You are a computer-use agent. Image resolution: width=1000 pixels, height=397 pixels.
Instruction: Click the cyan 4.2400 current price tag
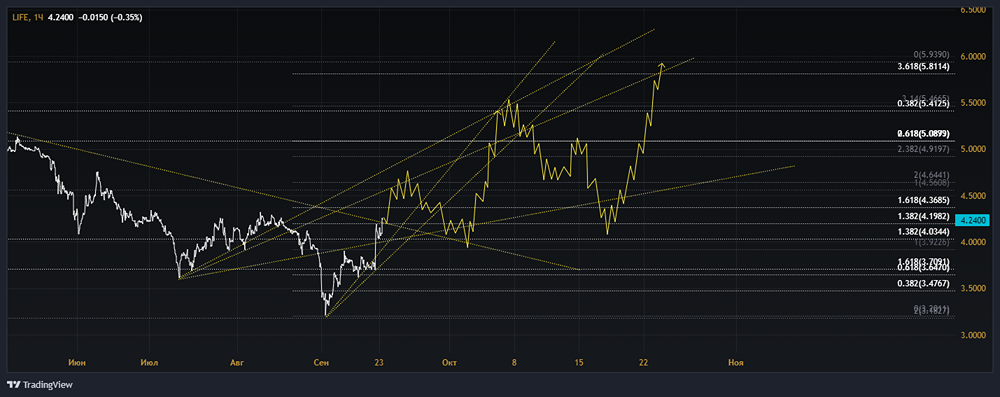point(973,220)
